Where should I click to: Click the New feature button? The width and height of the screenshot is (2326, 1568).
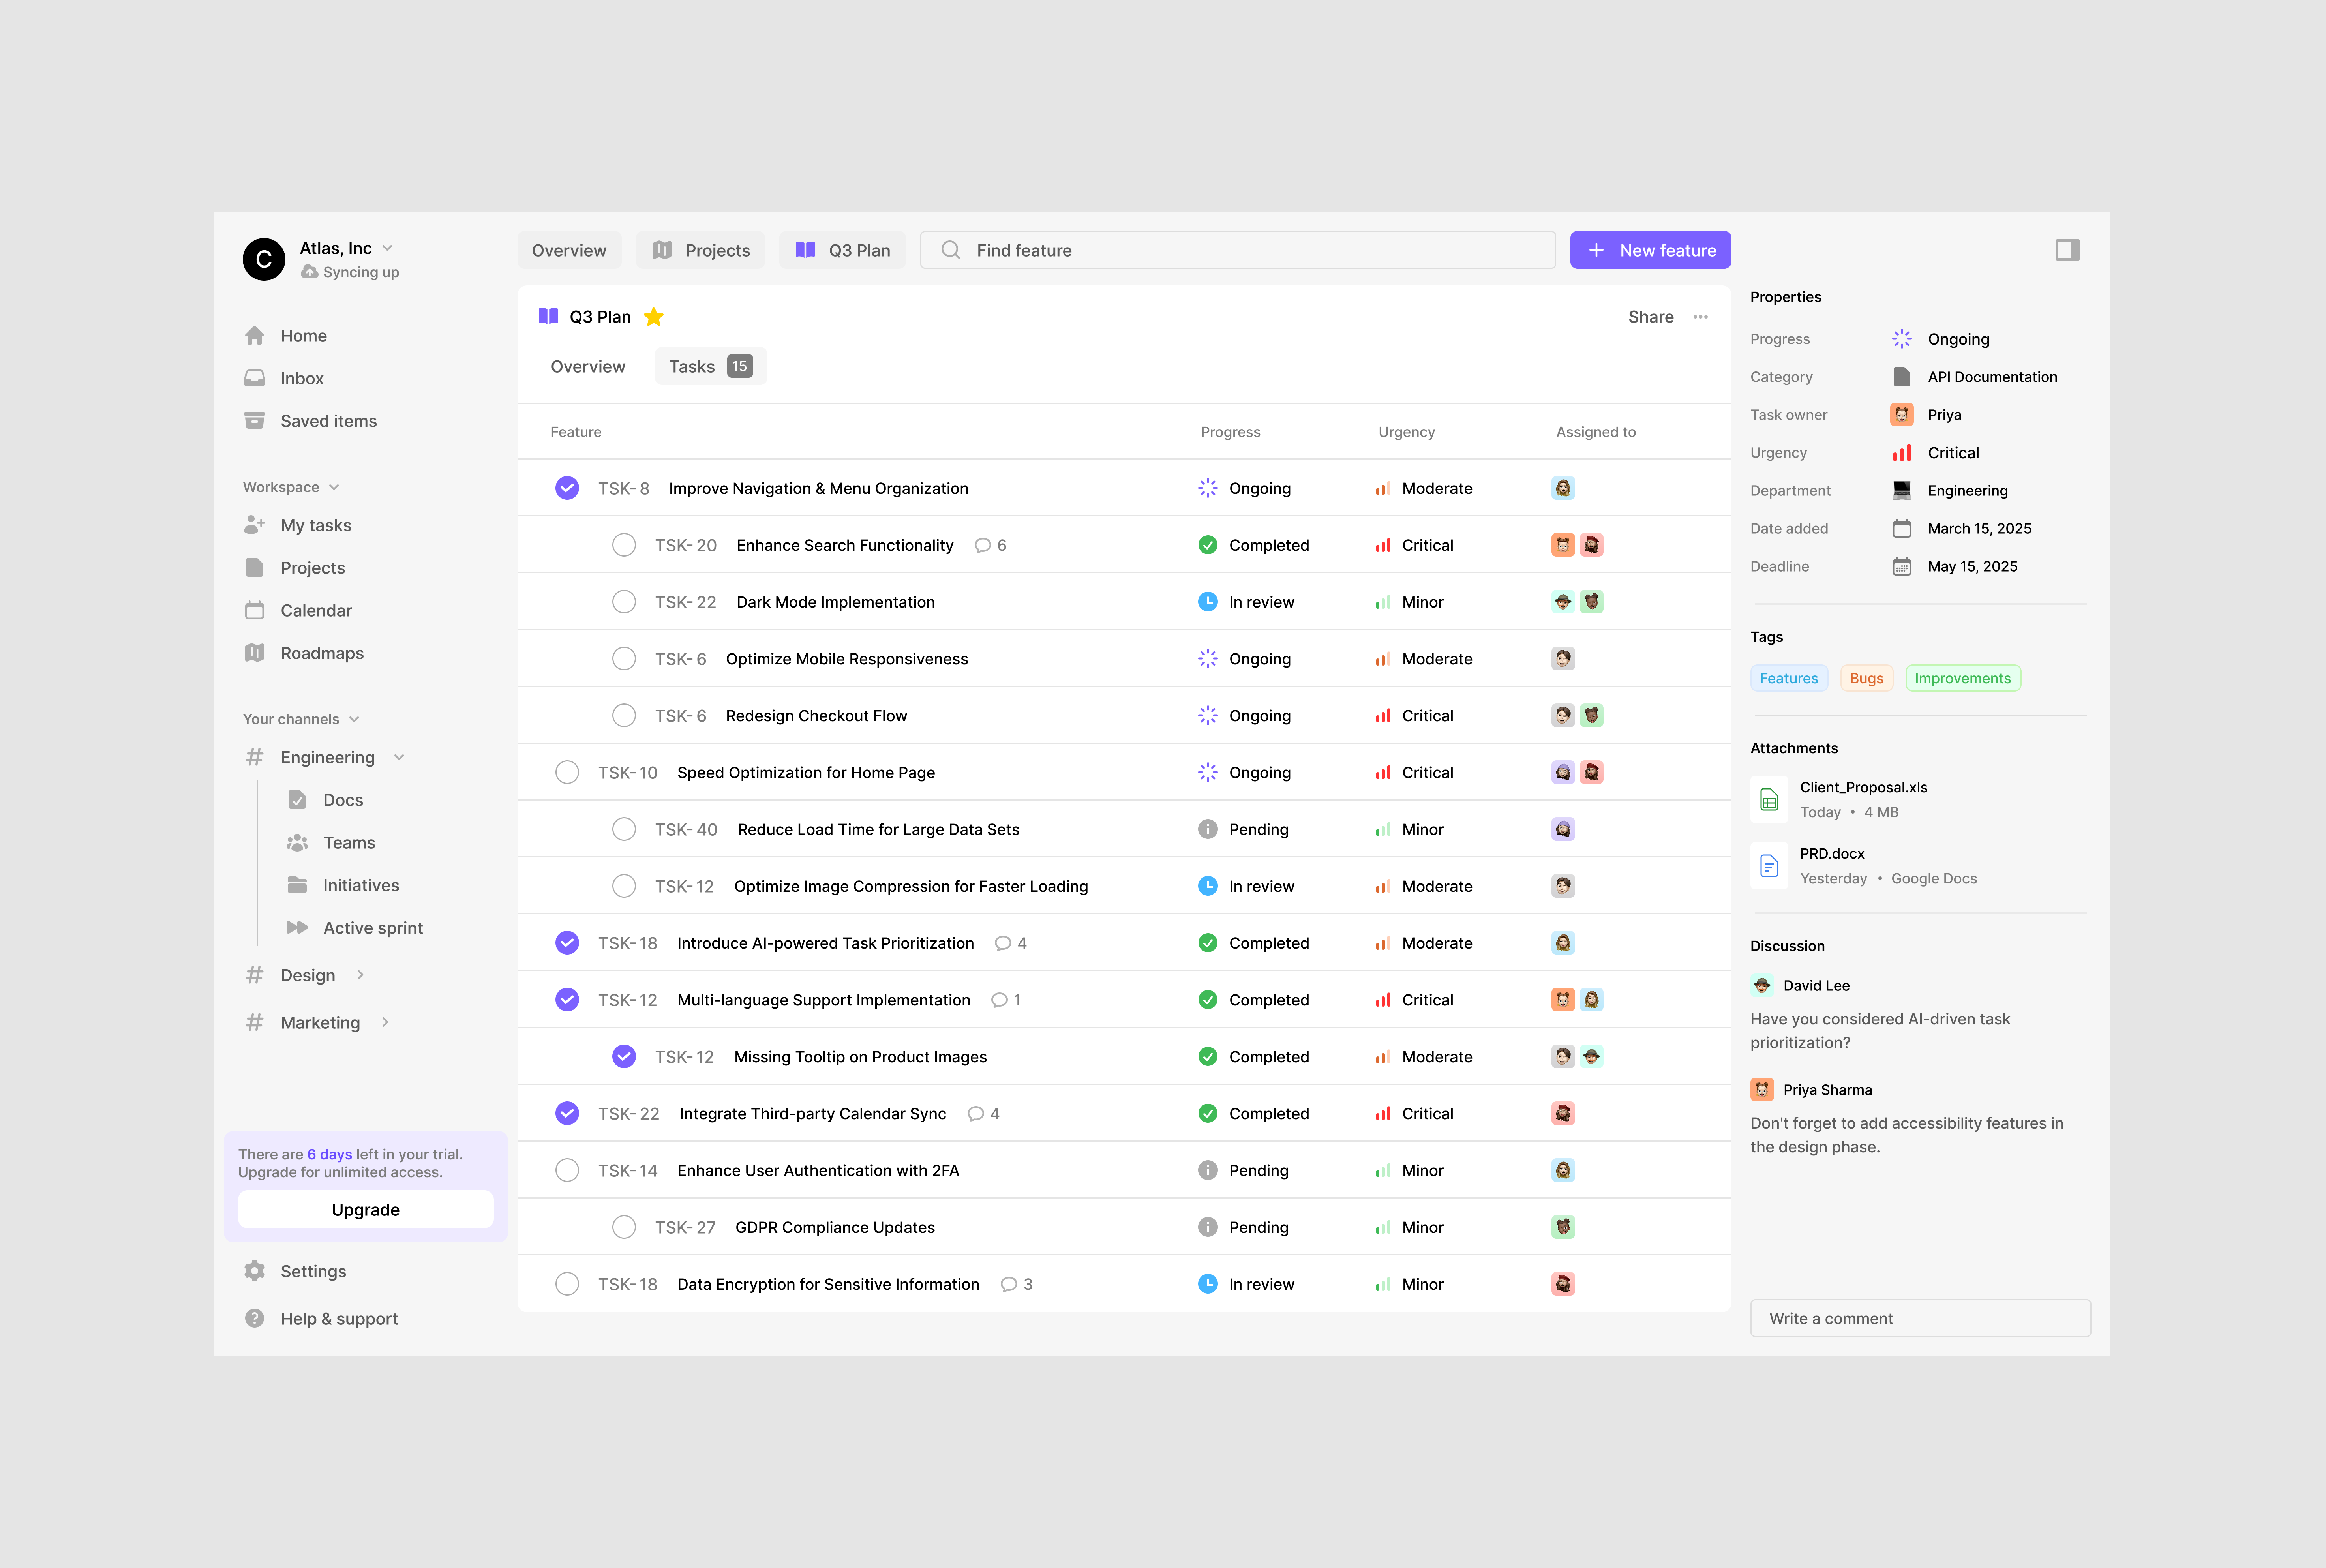coord(1651,250)
